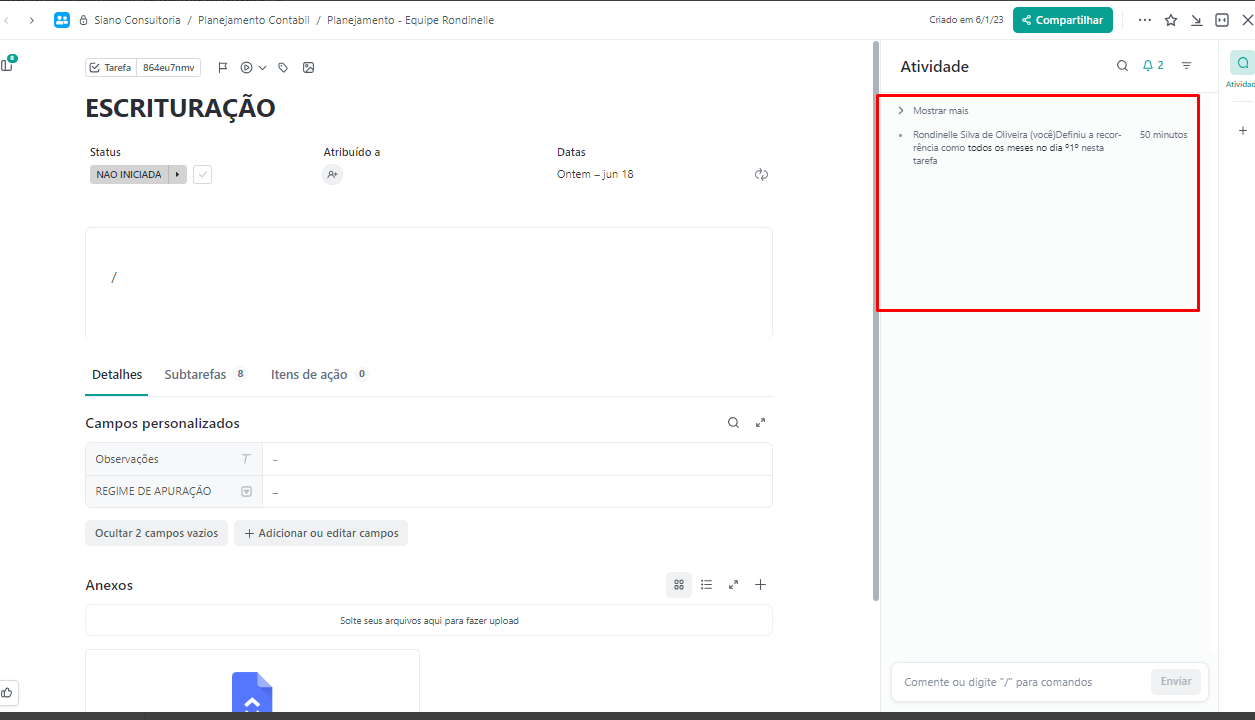Click the tag icon to add tags
Viewport: 1255px width, 720px height.
tap(283, 68)
